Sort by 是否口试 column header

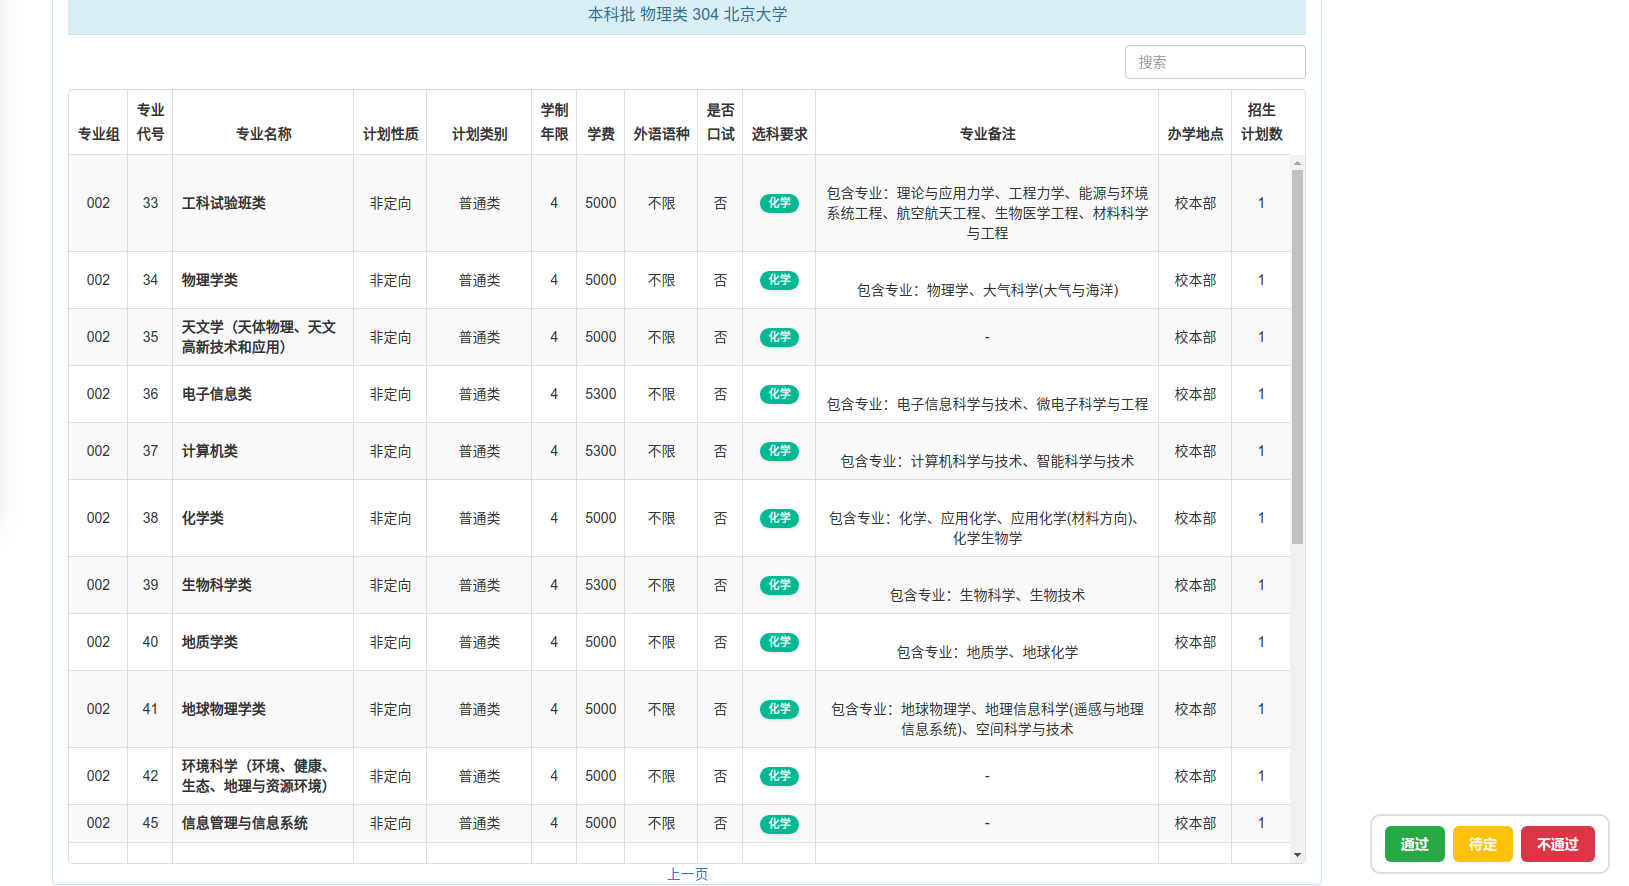coord(720,122)
